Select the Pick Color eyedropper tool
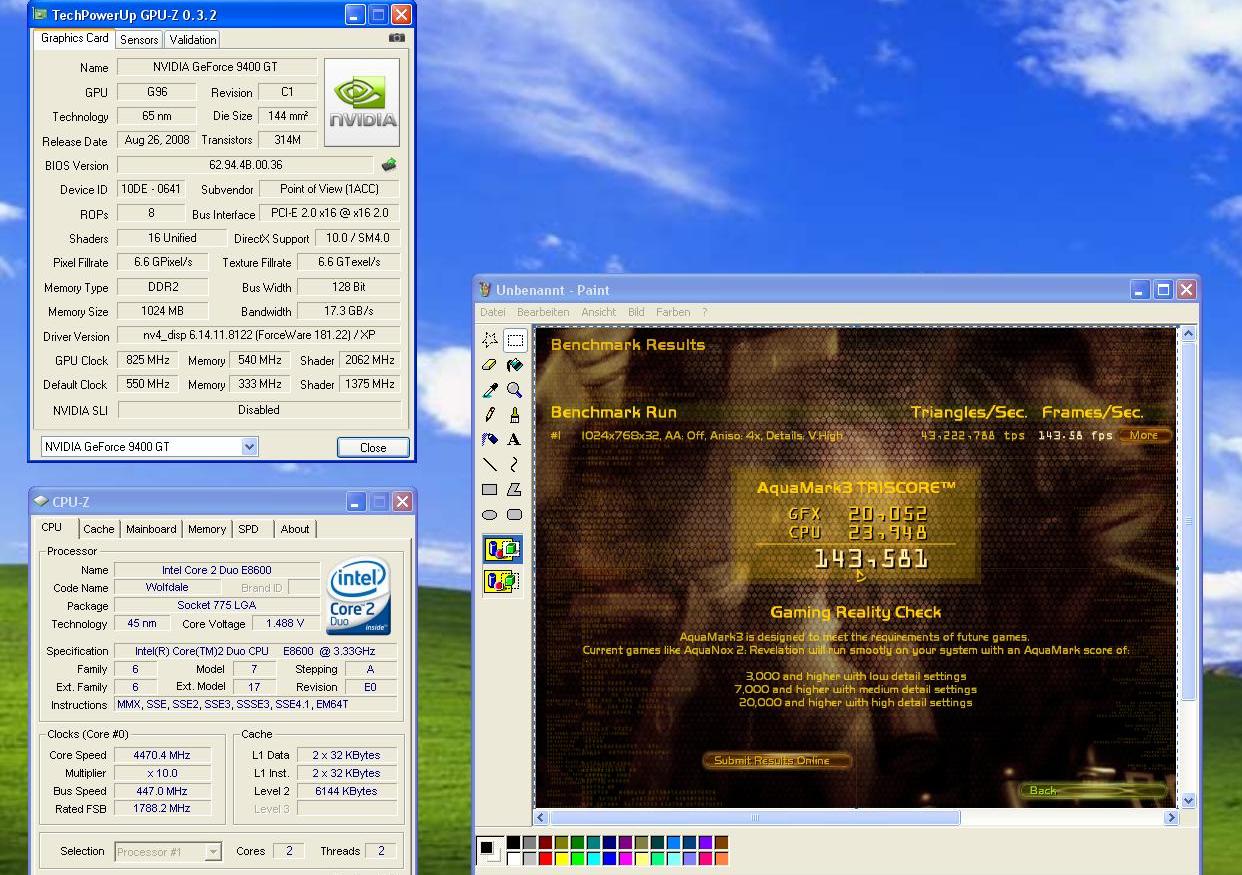Image resolution: width=1242 pixels, height=875 pixels. tap(490, 390)
